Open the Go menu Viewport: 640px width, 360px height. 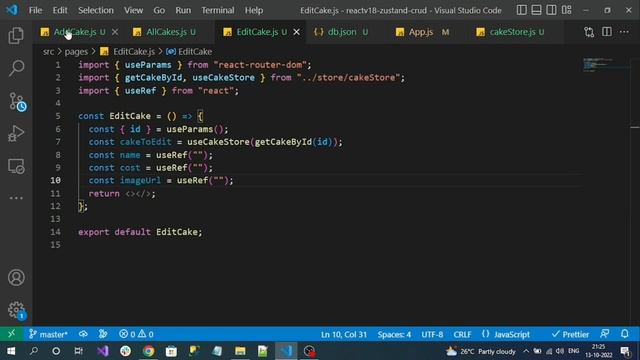159,10
